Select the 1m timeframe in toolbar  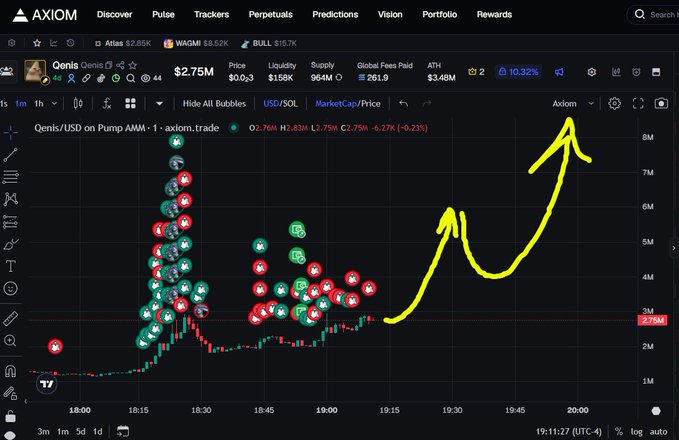21,104
